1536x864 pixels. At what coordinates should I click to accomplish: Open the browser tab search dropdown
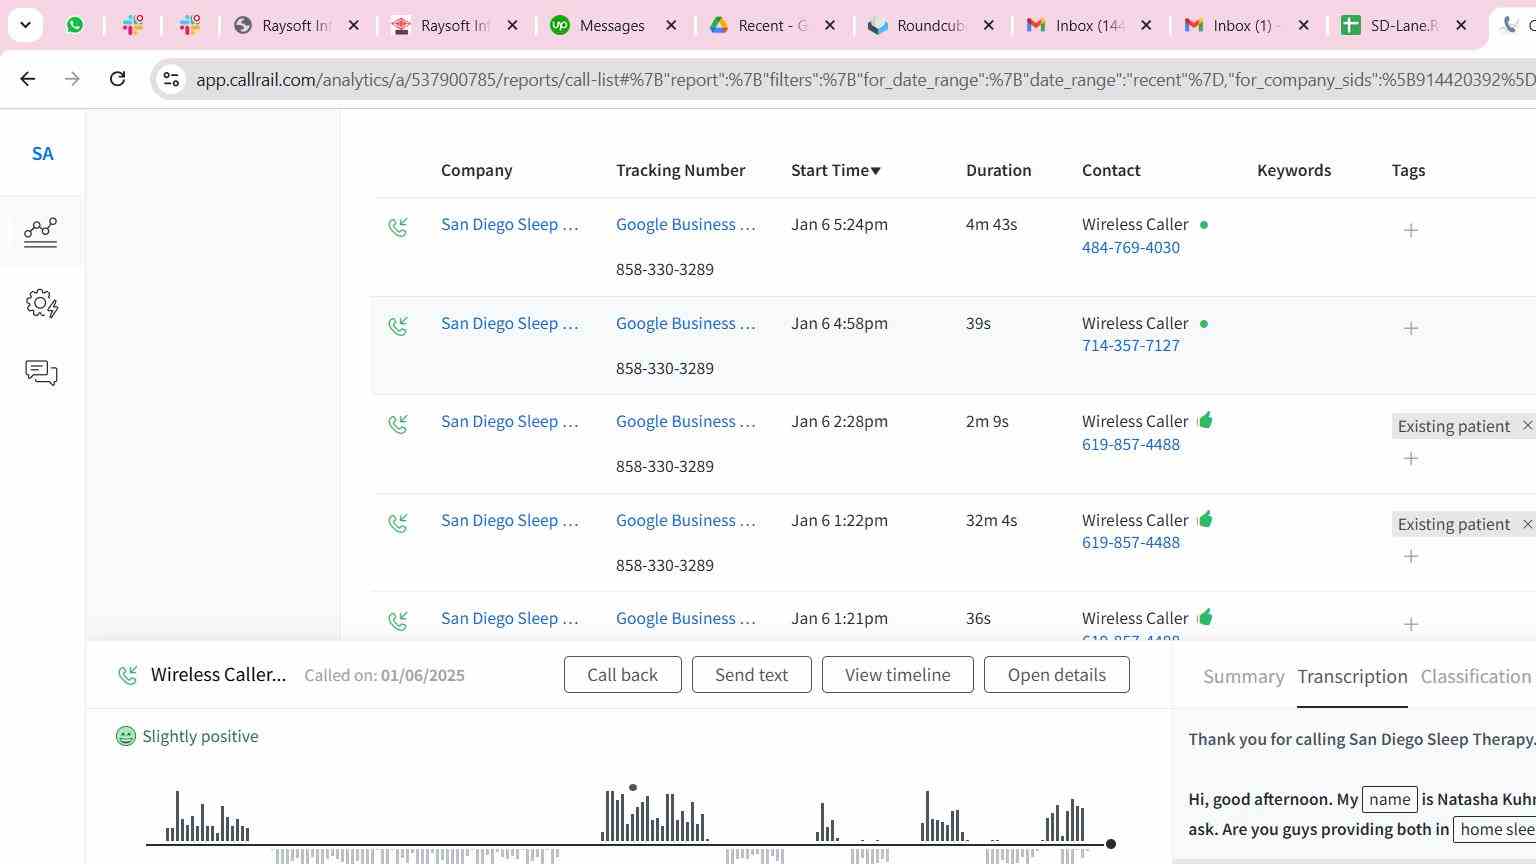click(25, 25)
